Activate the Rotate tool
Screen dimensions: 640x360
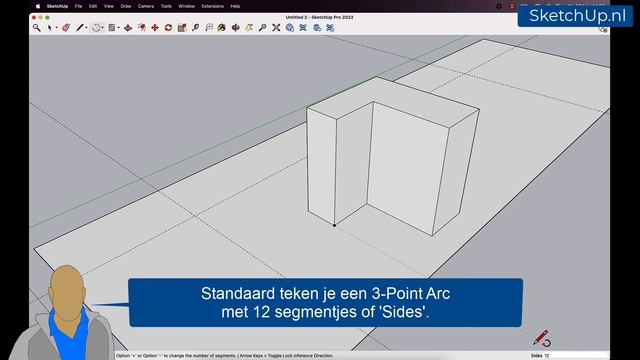[x=168, y=28]
